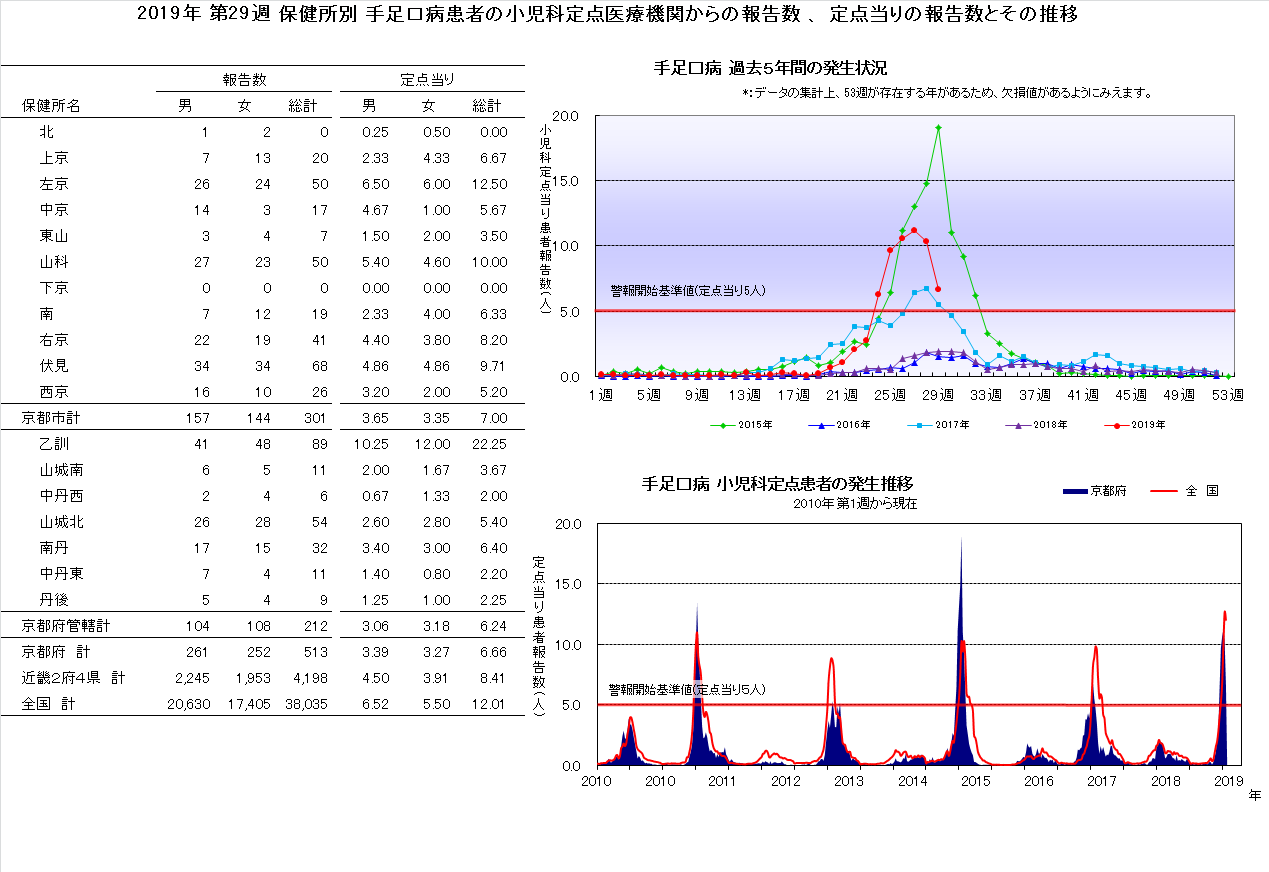Click the 定点当り header above the table
The image size is (1269, 872).
click(429, 79)
